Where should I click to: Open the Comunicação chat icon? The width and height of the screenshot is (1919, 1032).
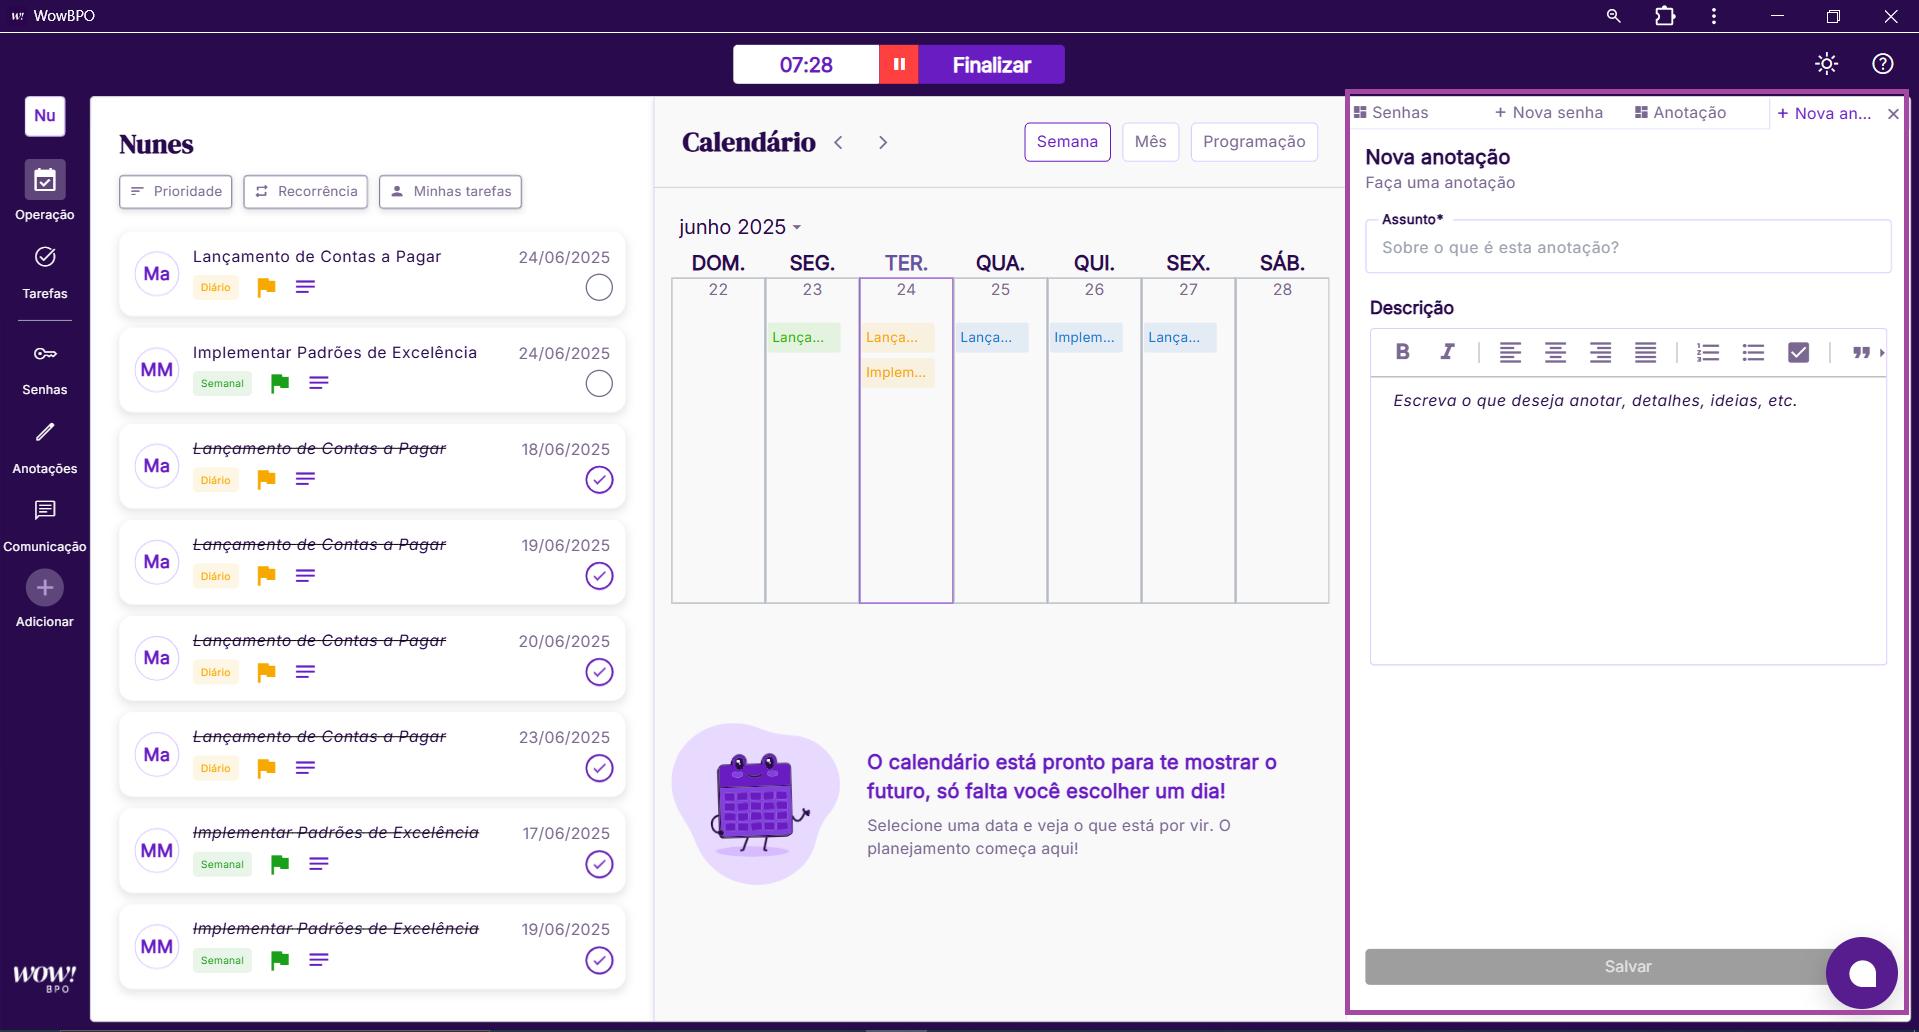pos(45,511)
